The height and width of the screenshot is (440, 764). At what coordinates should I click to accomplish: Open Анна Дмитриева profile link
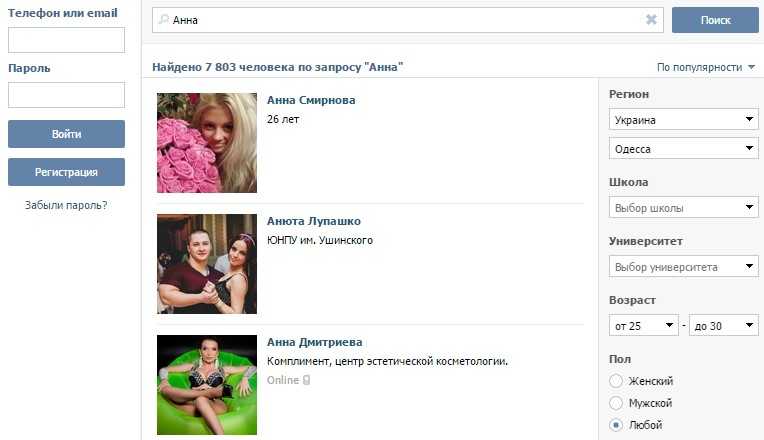314,342
